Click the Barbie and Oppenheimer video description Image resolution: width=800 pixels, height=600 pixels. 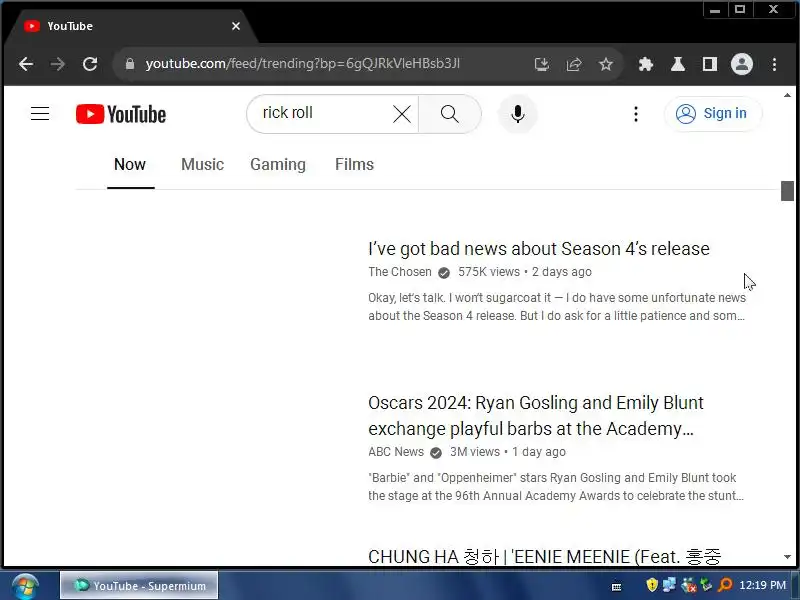coord(556,487)
